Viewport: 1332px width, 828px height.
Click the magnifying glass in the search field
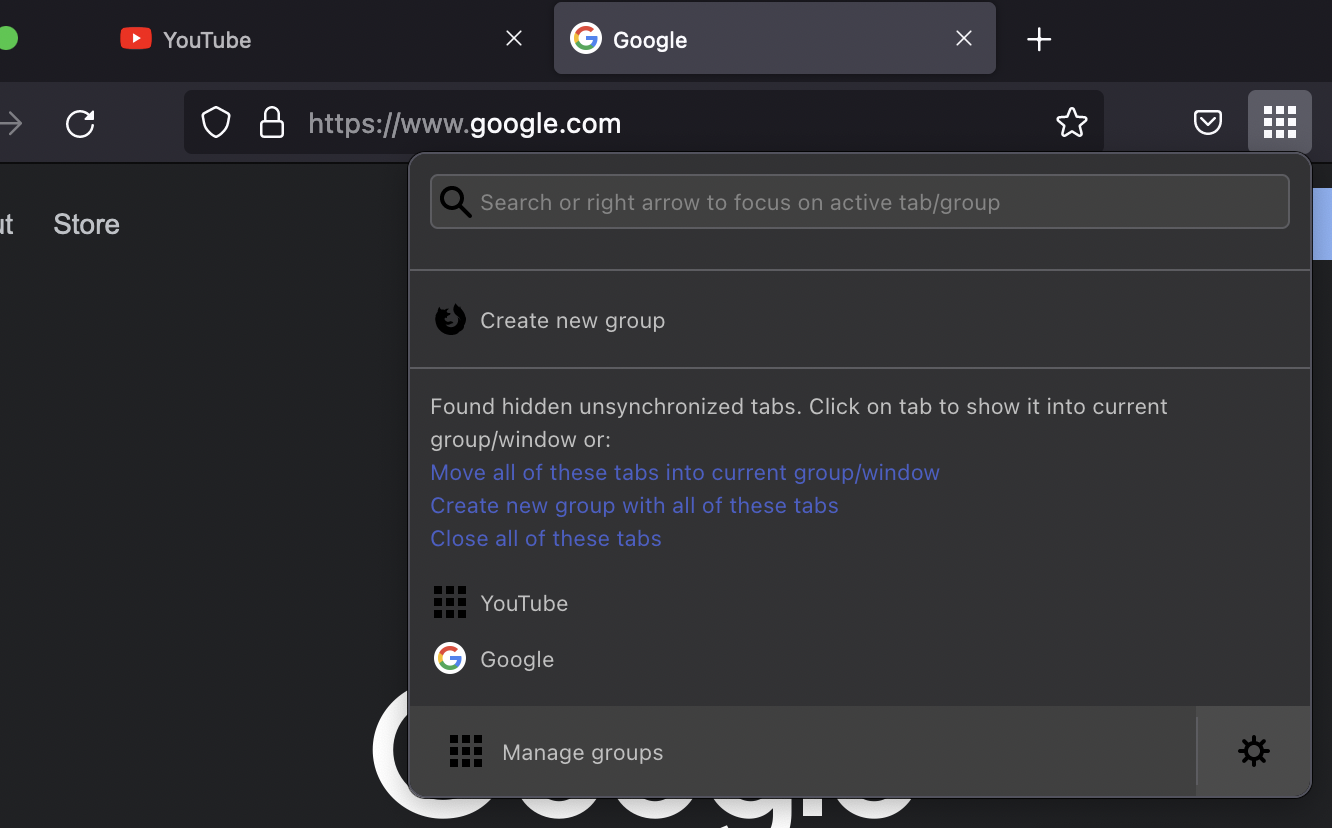[x=455, y=201]
